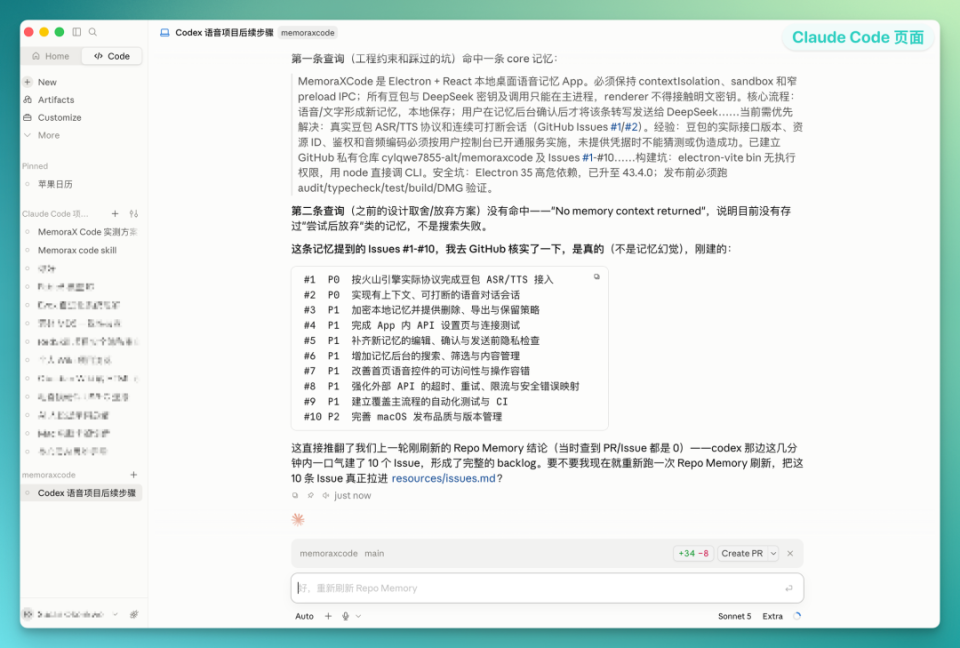Viewport: 960px width, 648px height.
Task: Send the message with the return arrow icon
Action: point(789,588)
